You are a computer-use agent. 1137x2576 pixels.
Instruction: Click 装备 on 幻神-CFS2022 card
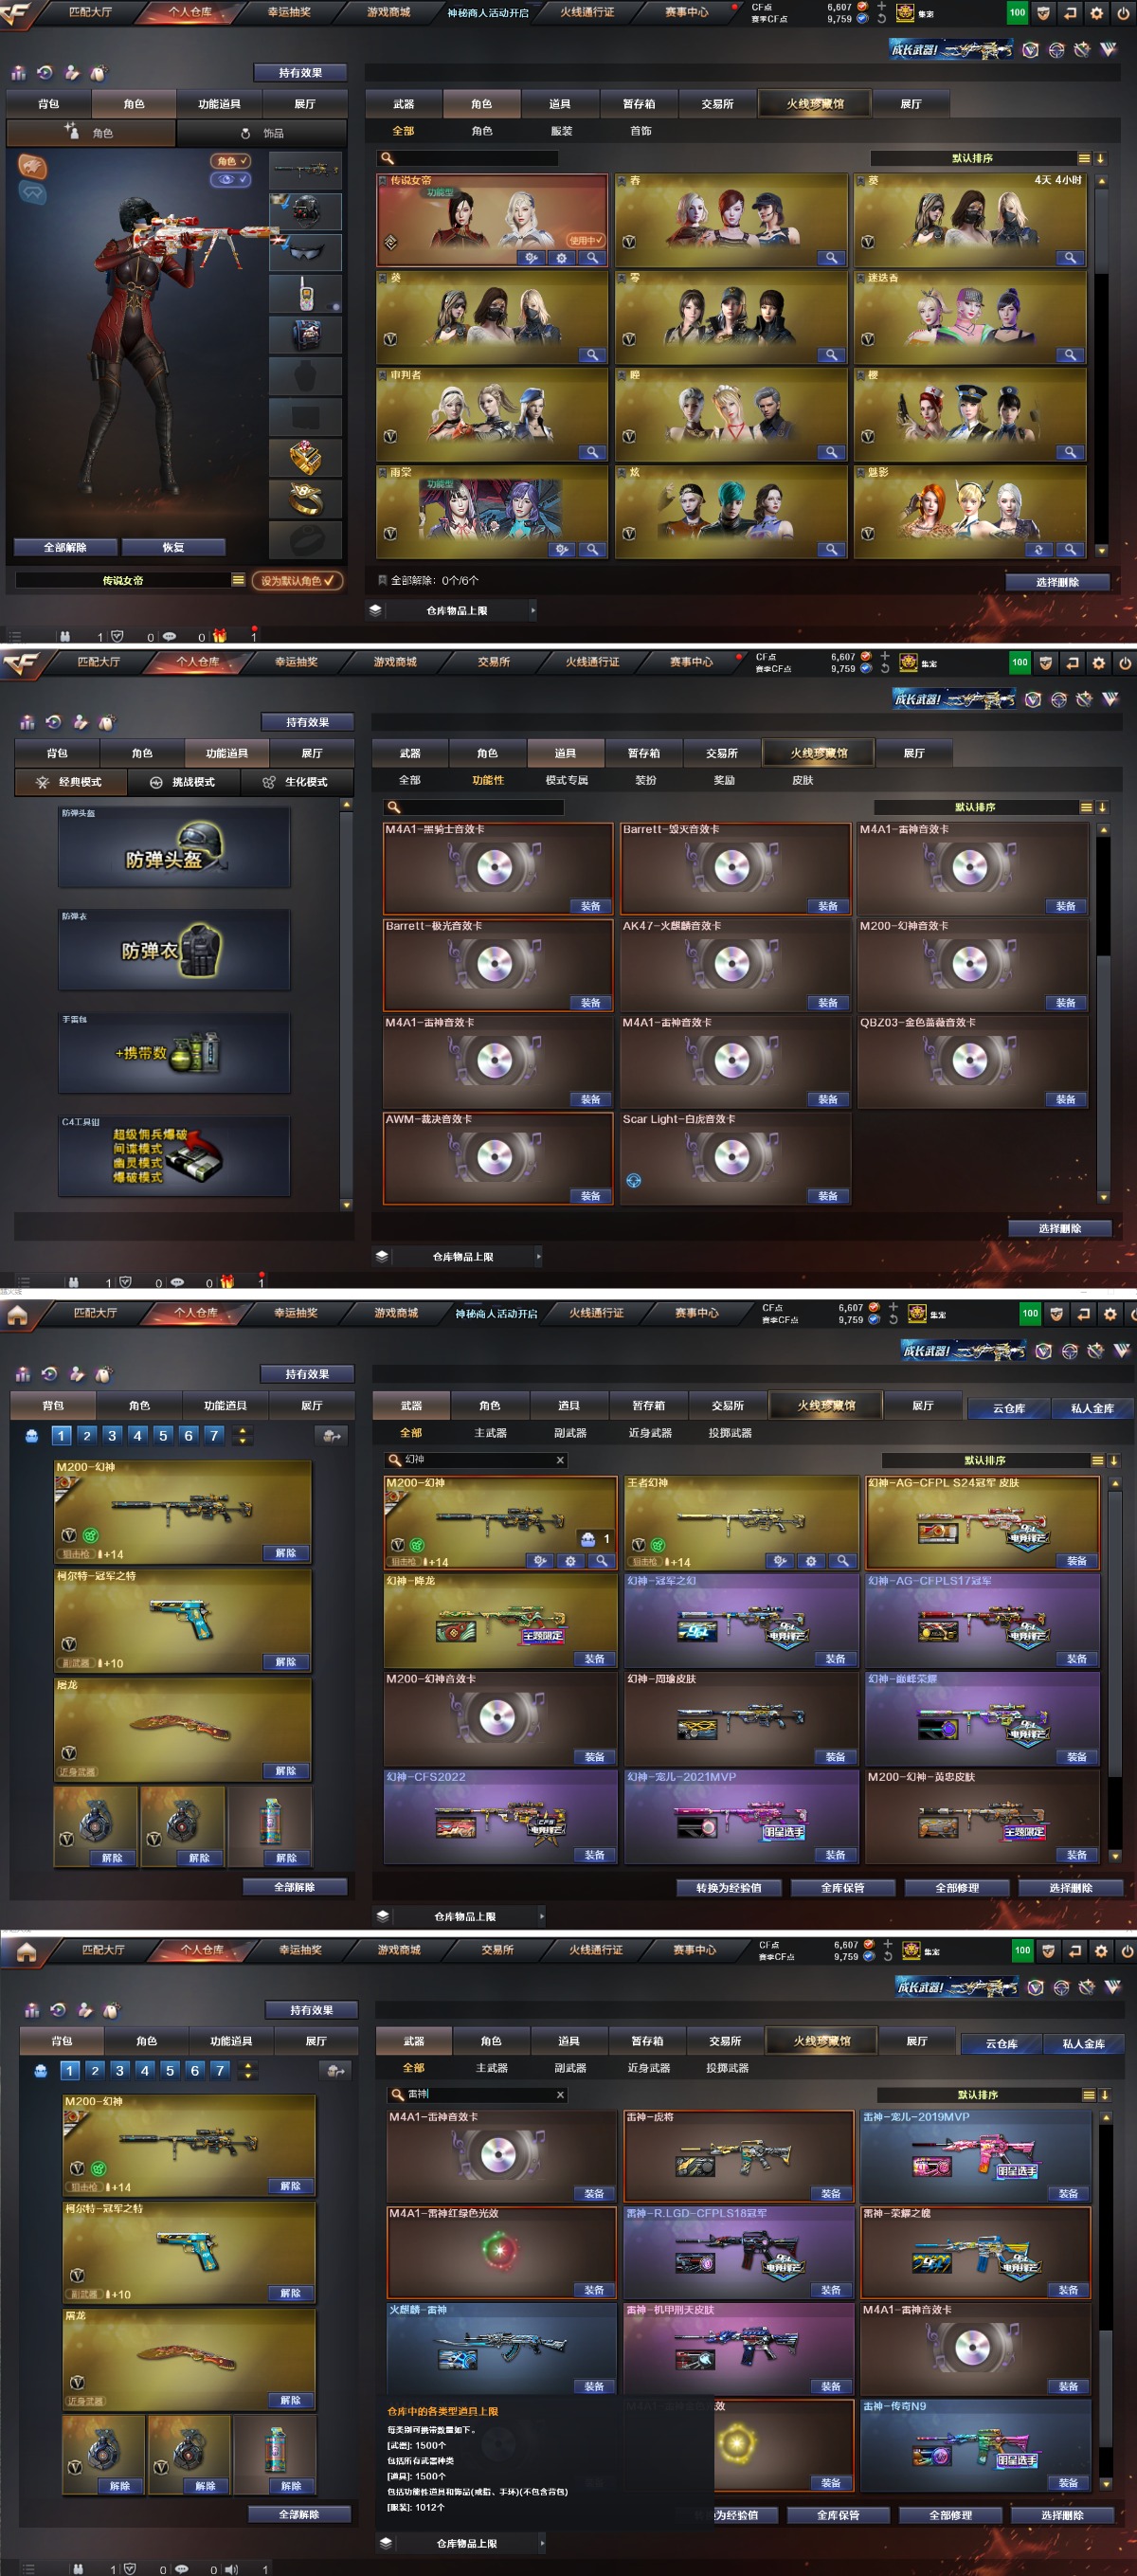click(595, 1855)
